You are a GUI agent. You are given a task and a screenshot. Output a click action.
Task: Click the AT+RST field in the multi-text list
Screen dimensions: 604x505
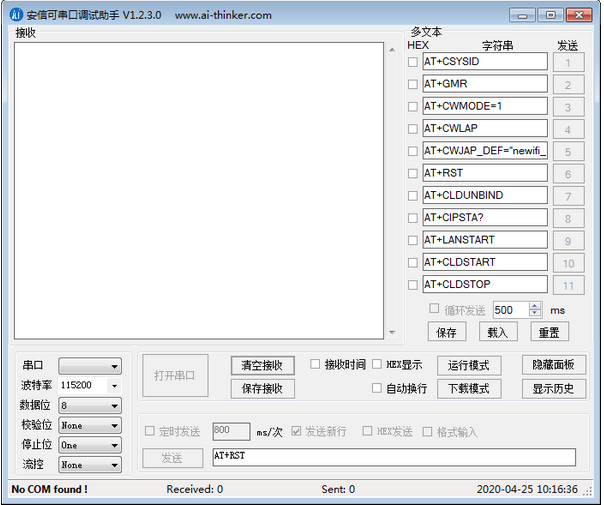pyautogui.click(x=485, y=173)
